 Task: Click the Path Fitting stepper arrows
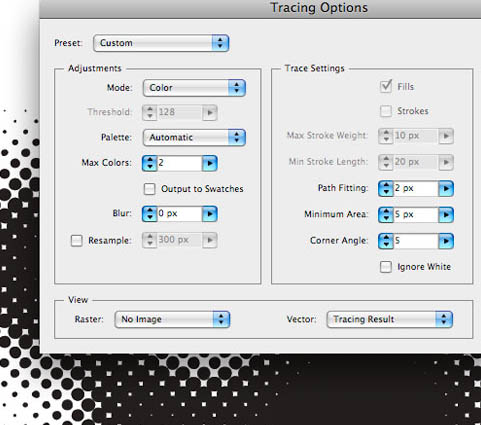(x=386, y=189)
